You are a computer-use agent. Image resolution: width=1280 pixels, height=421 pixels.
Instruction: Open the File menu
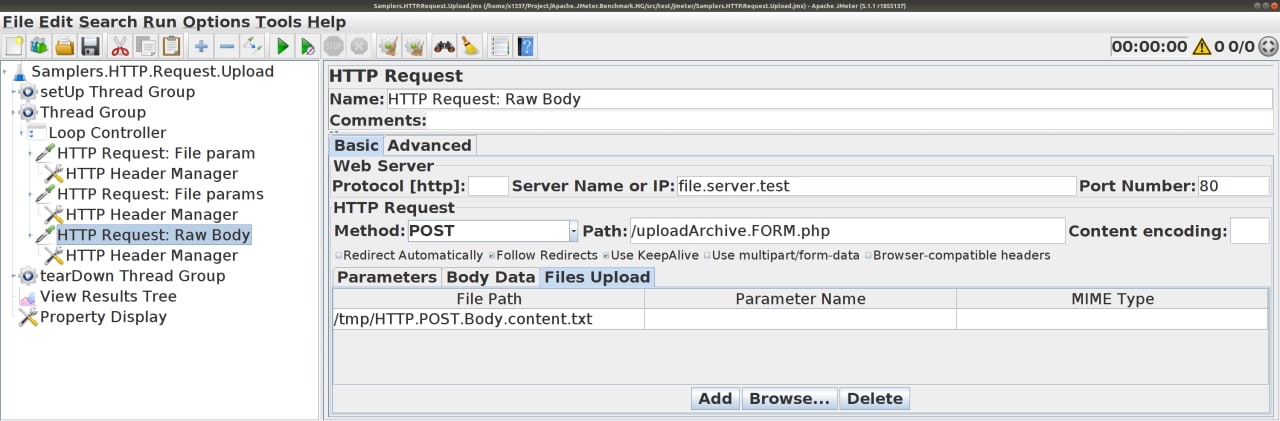(18, 22)
